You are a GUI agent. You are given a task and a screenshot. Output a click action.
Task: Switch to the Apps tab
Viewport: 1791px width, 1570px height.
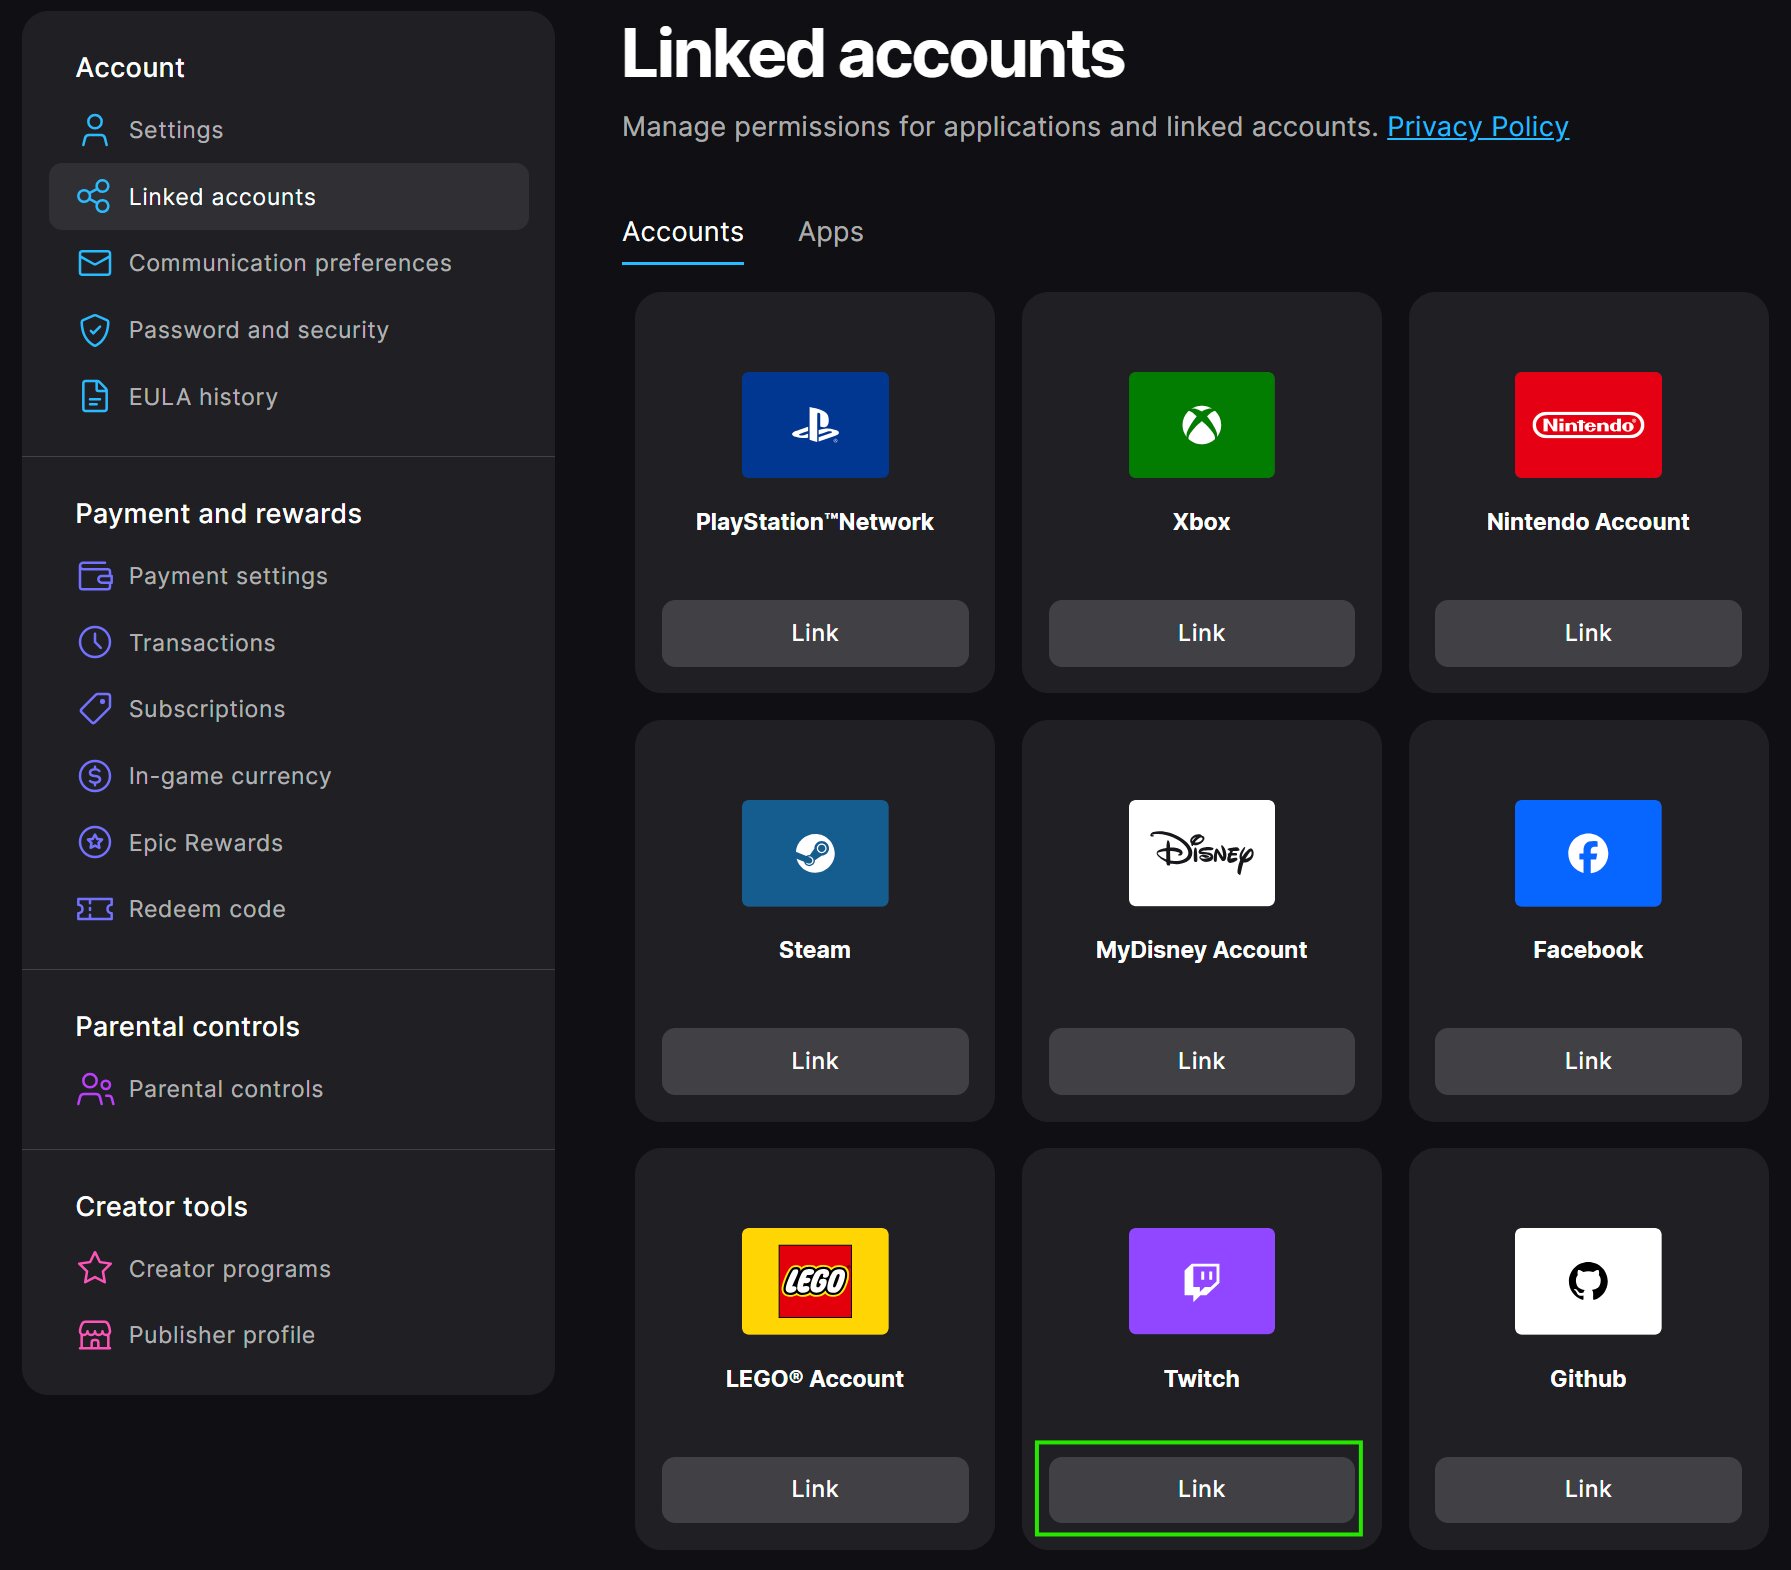(x=830, y=232)
